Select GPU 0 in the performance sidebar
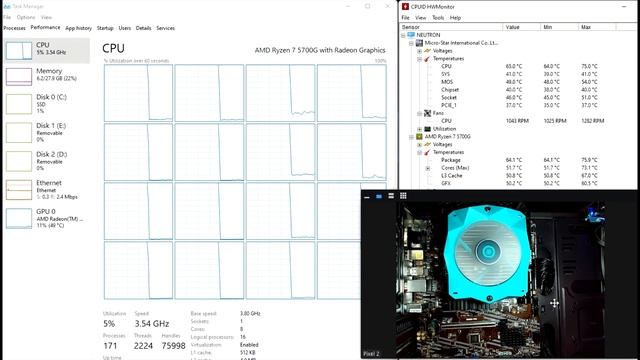Viewport: 640px width, 360px height. (47, 218)
